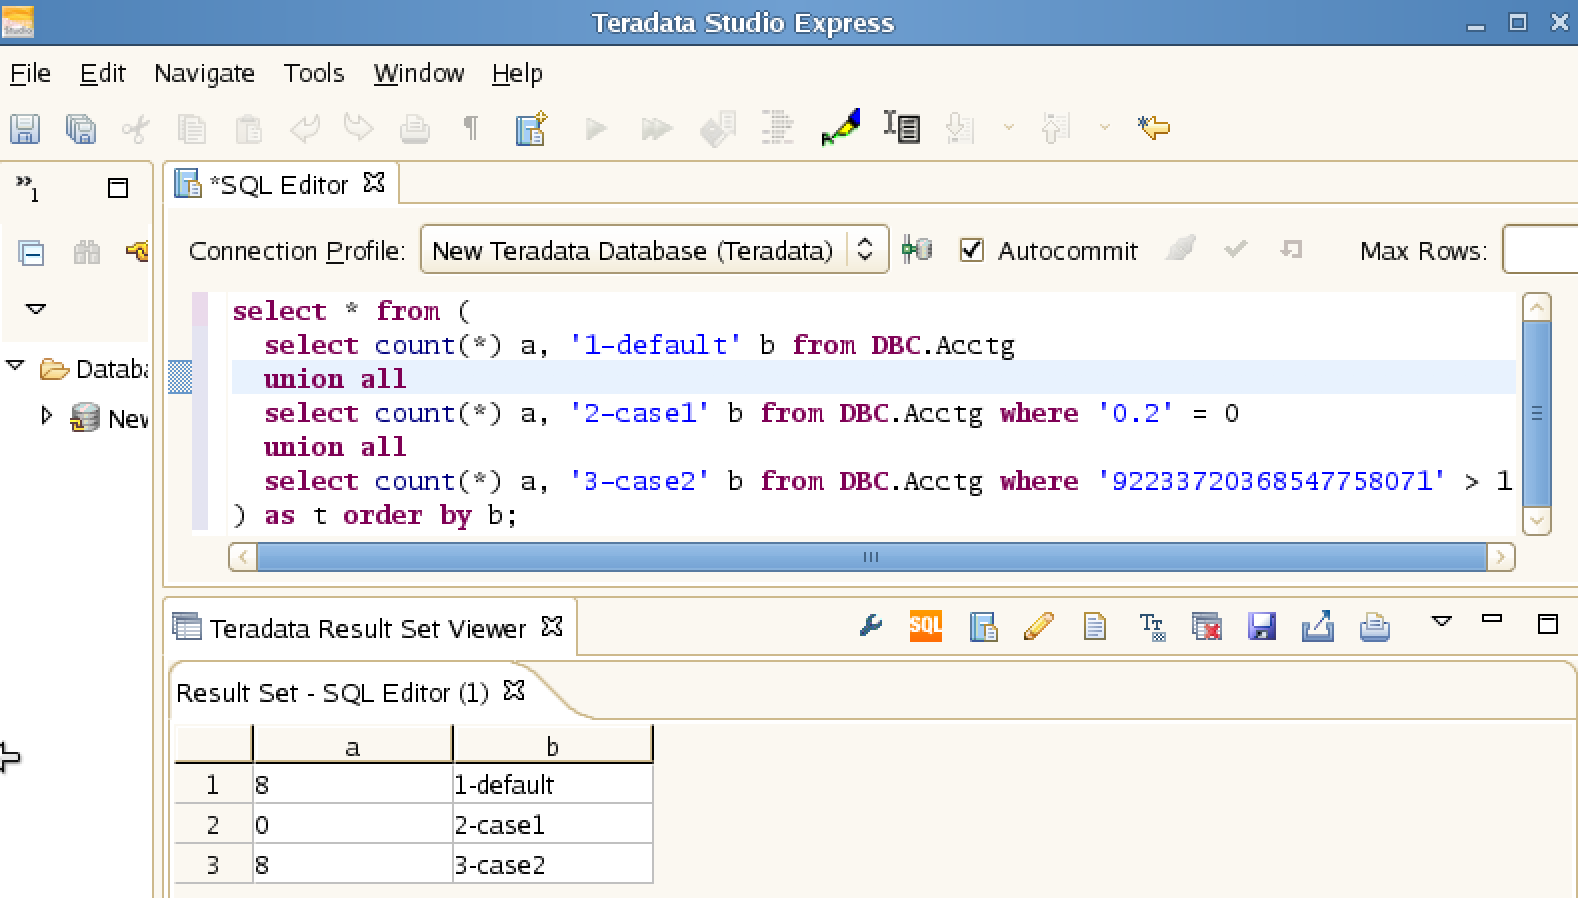Image resolution: width=1578 pixels, height=898 pixels.
Task: Expand the Nev database connection tree node
Action: click(x=46, y=415)
